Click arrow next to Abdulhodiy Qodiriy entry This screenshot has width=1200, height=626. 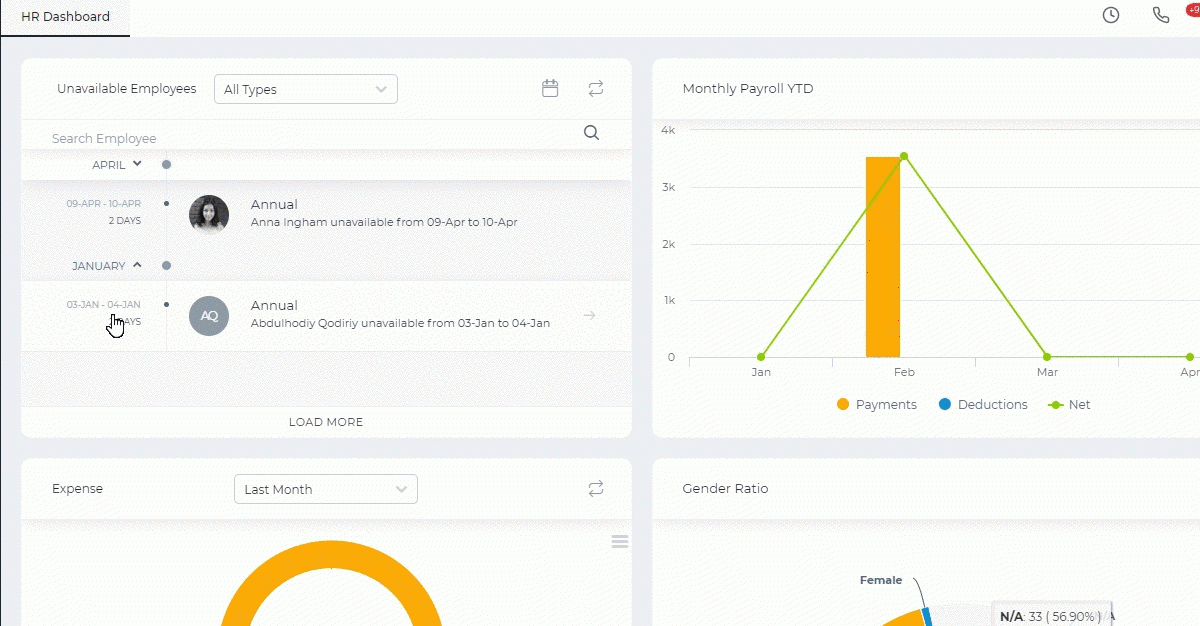590,316
